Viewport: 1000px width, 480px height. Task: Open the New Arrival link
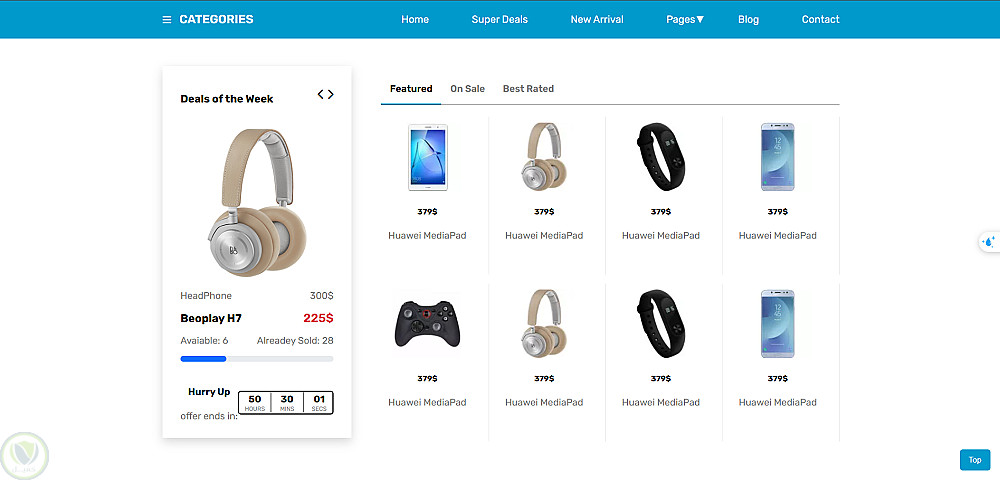tap(597, 20)
